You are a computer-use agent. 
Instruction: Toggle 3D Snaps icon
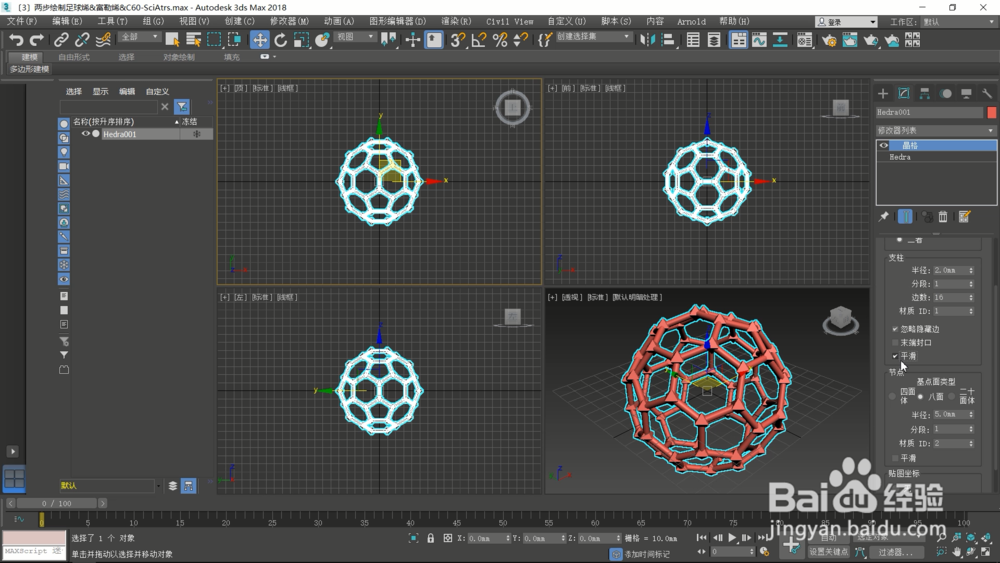pyautogui.click(x=457, y=40)
